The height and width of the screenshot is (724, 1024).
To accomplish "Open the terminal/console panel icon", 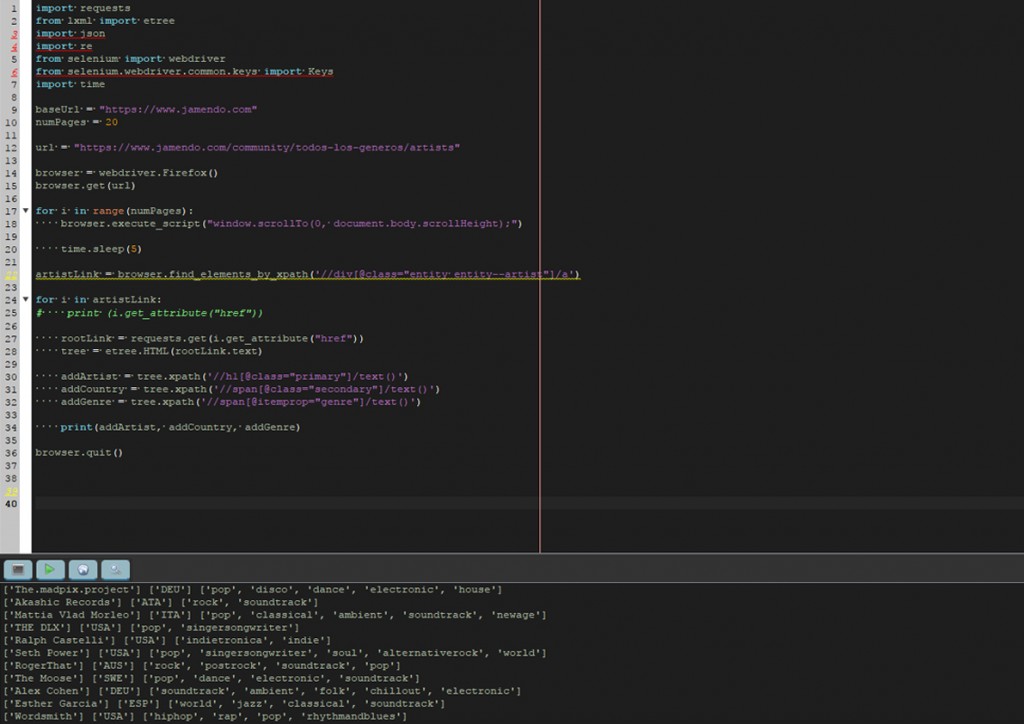I will pos(17,569).
